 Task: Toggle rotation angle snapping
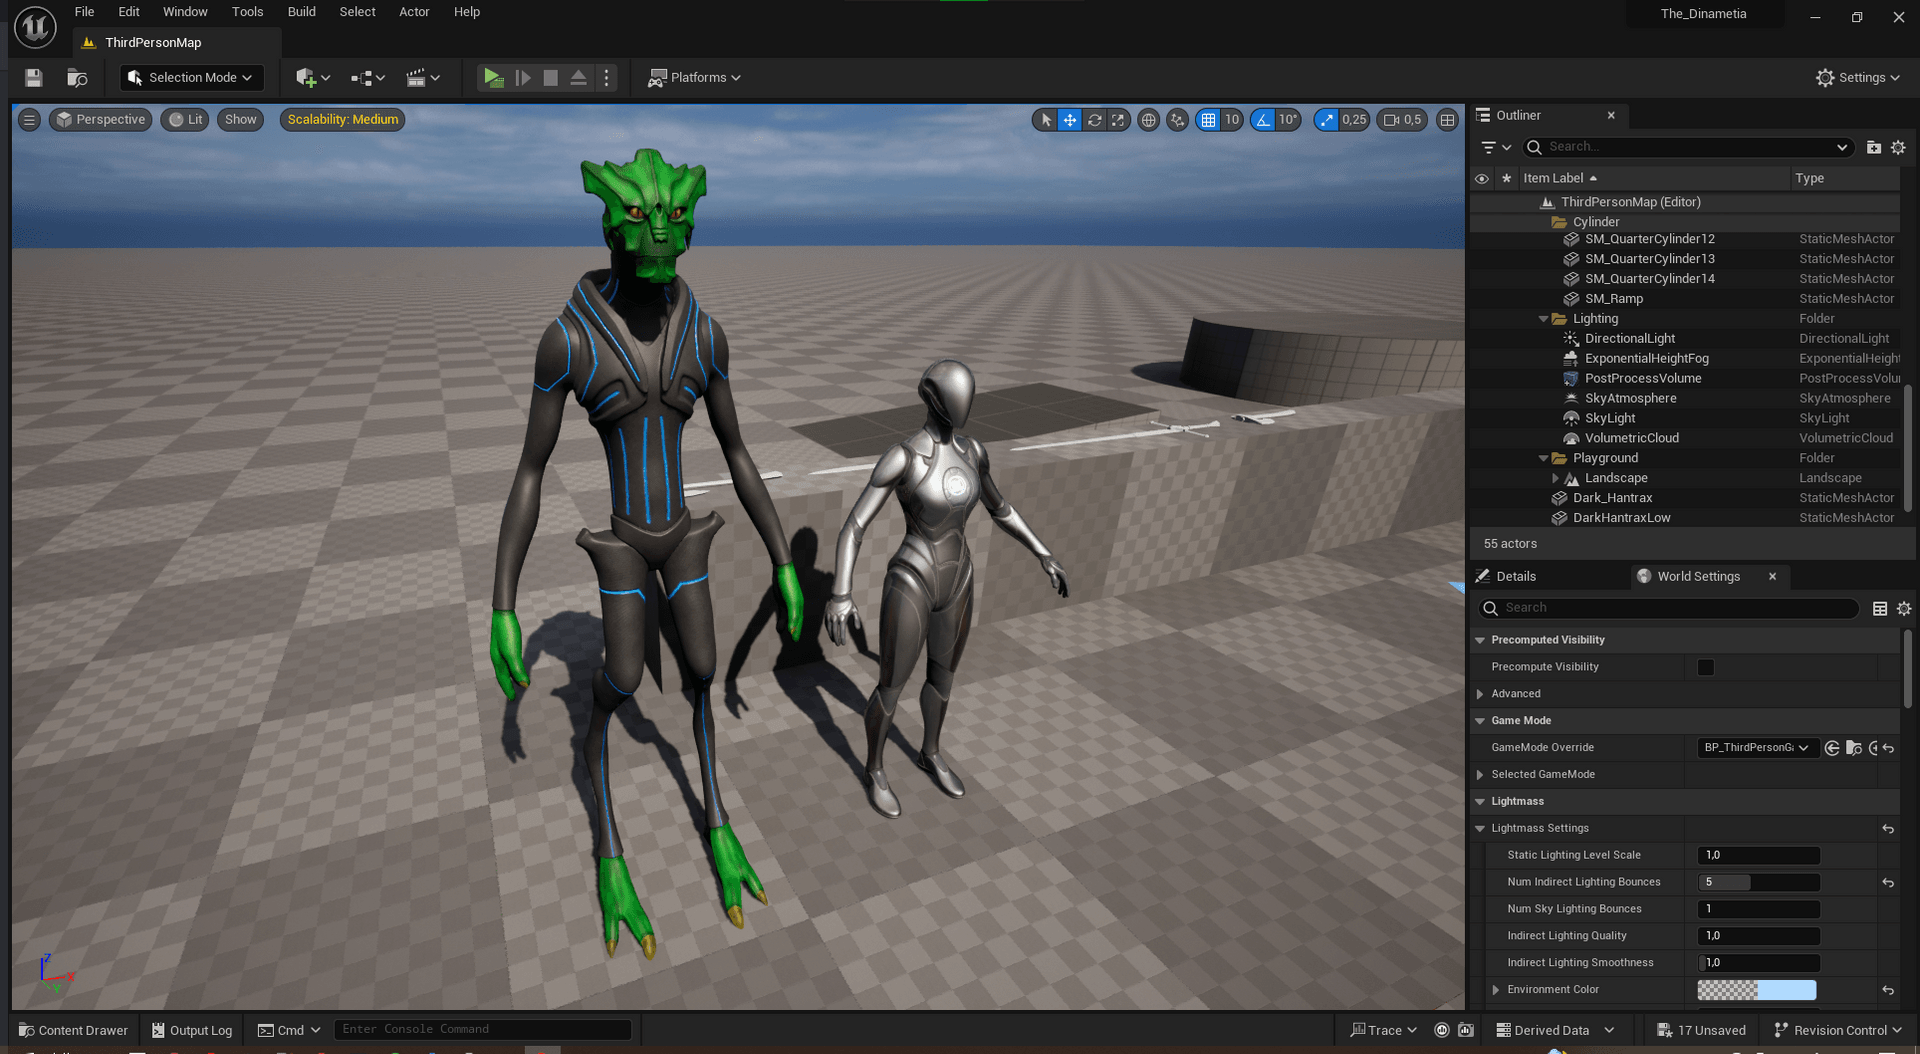[1263, 120]
